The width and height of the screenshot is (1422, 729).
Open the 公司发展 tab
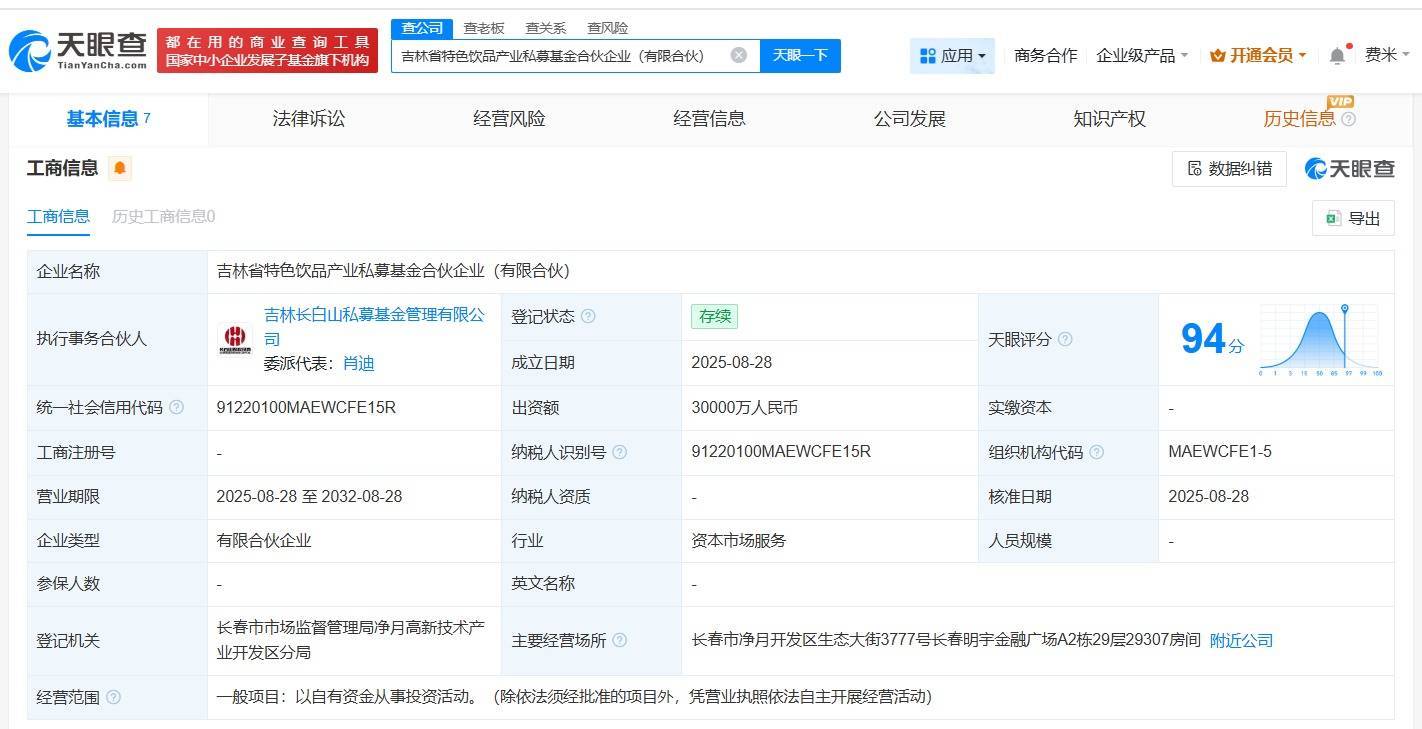click(909, 119)
